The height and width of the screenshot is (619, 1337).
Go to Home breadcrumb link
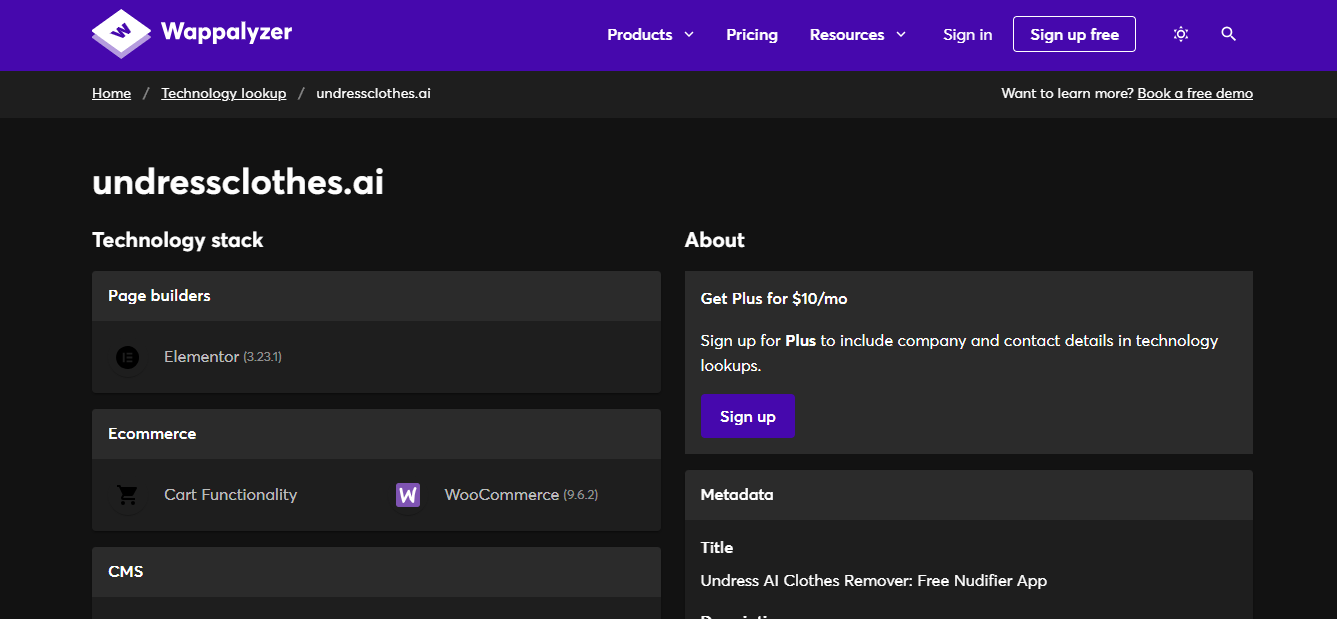[x=111, y=93]
